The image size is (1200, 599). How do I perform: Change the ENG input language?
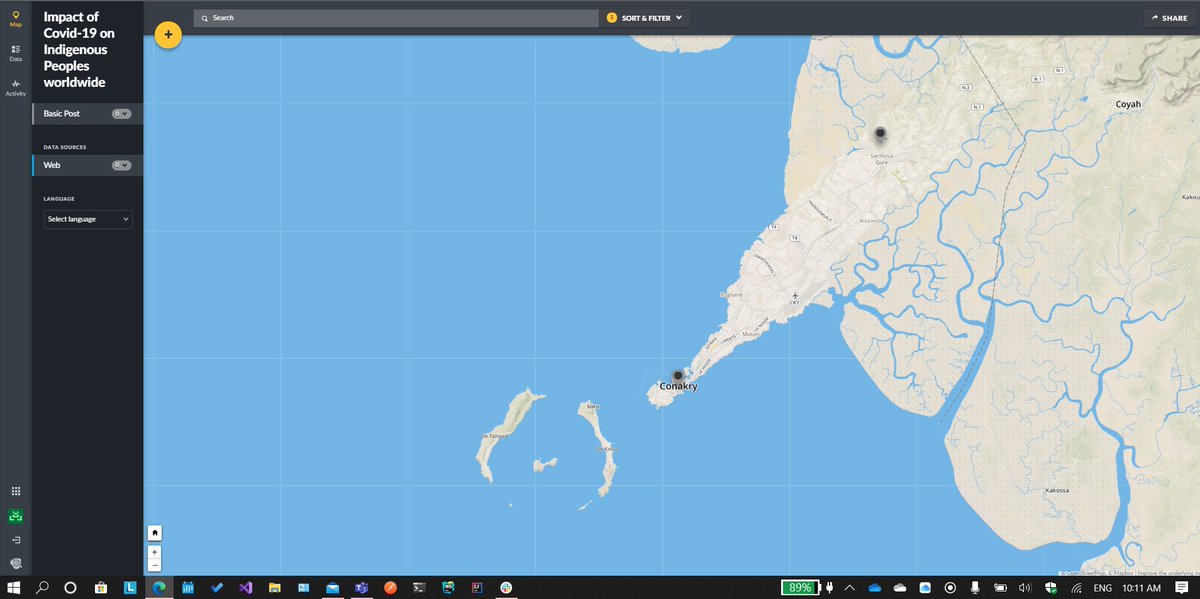click(1103, 588)
